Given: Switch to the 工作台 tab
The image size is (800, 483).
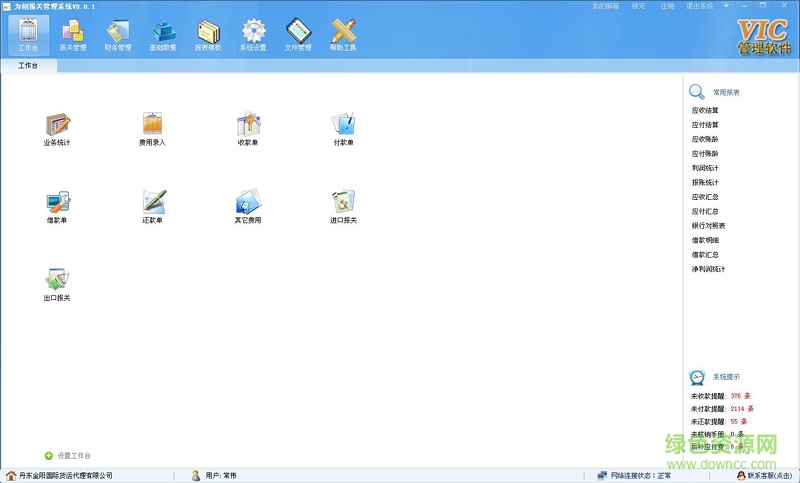Looking at the screenshot, I should tap(29, 66).
